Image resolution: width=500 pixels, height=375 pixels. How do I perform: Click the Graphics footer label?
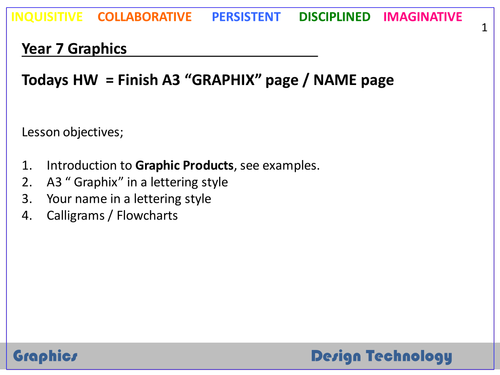coord(45,356)
